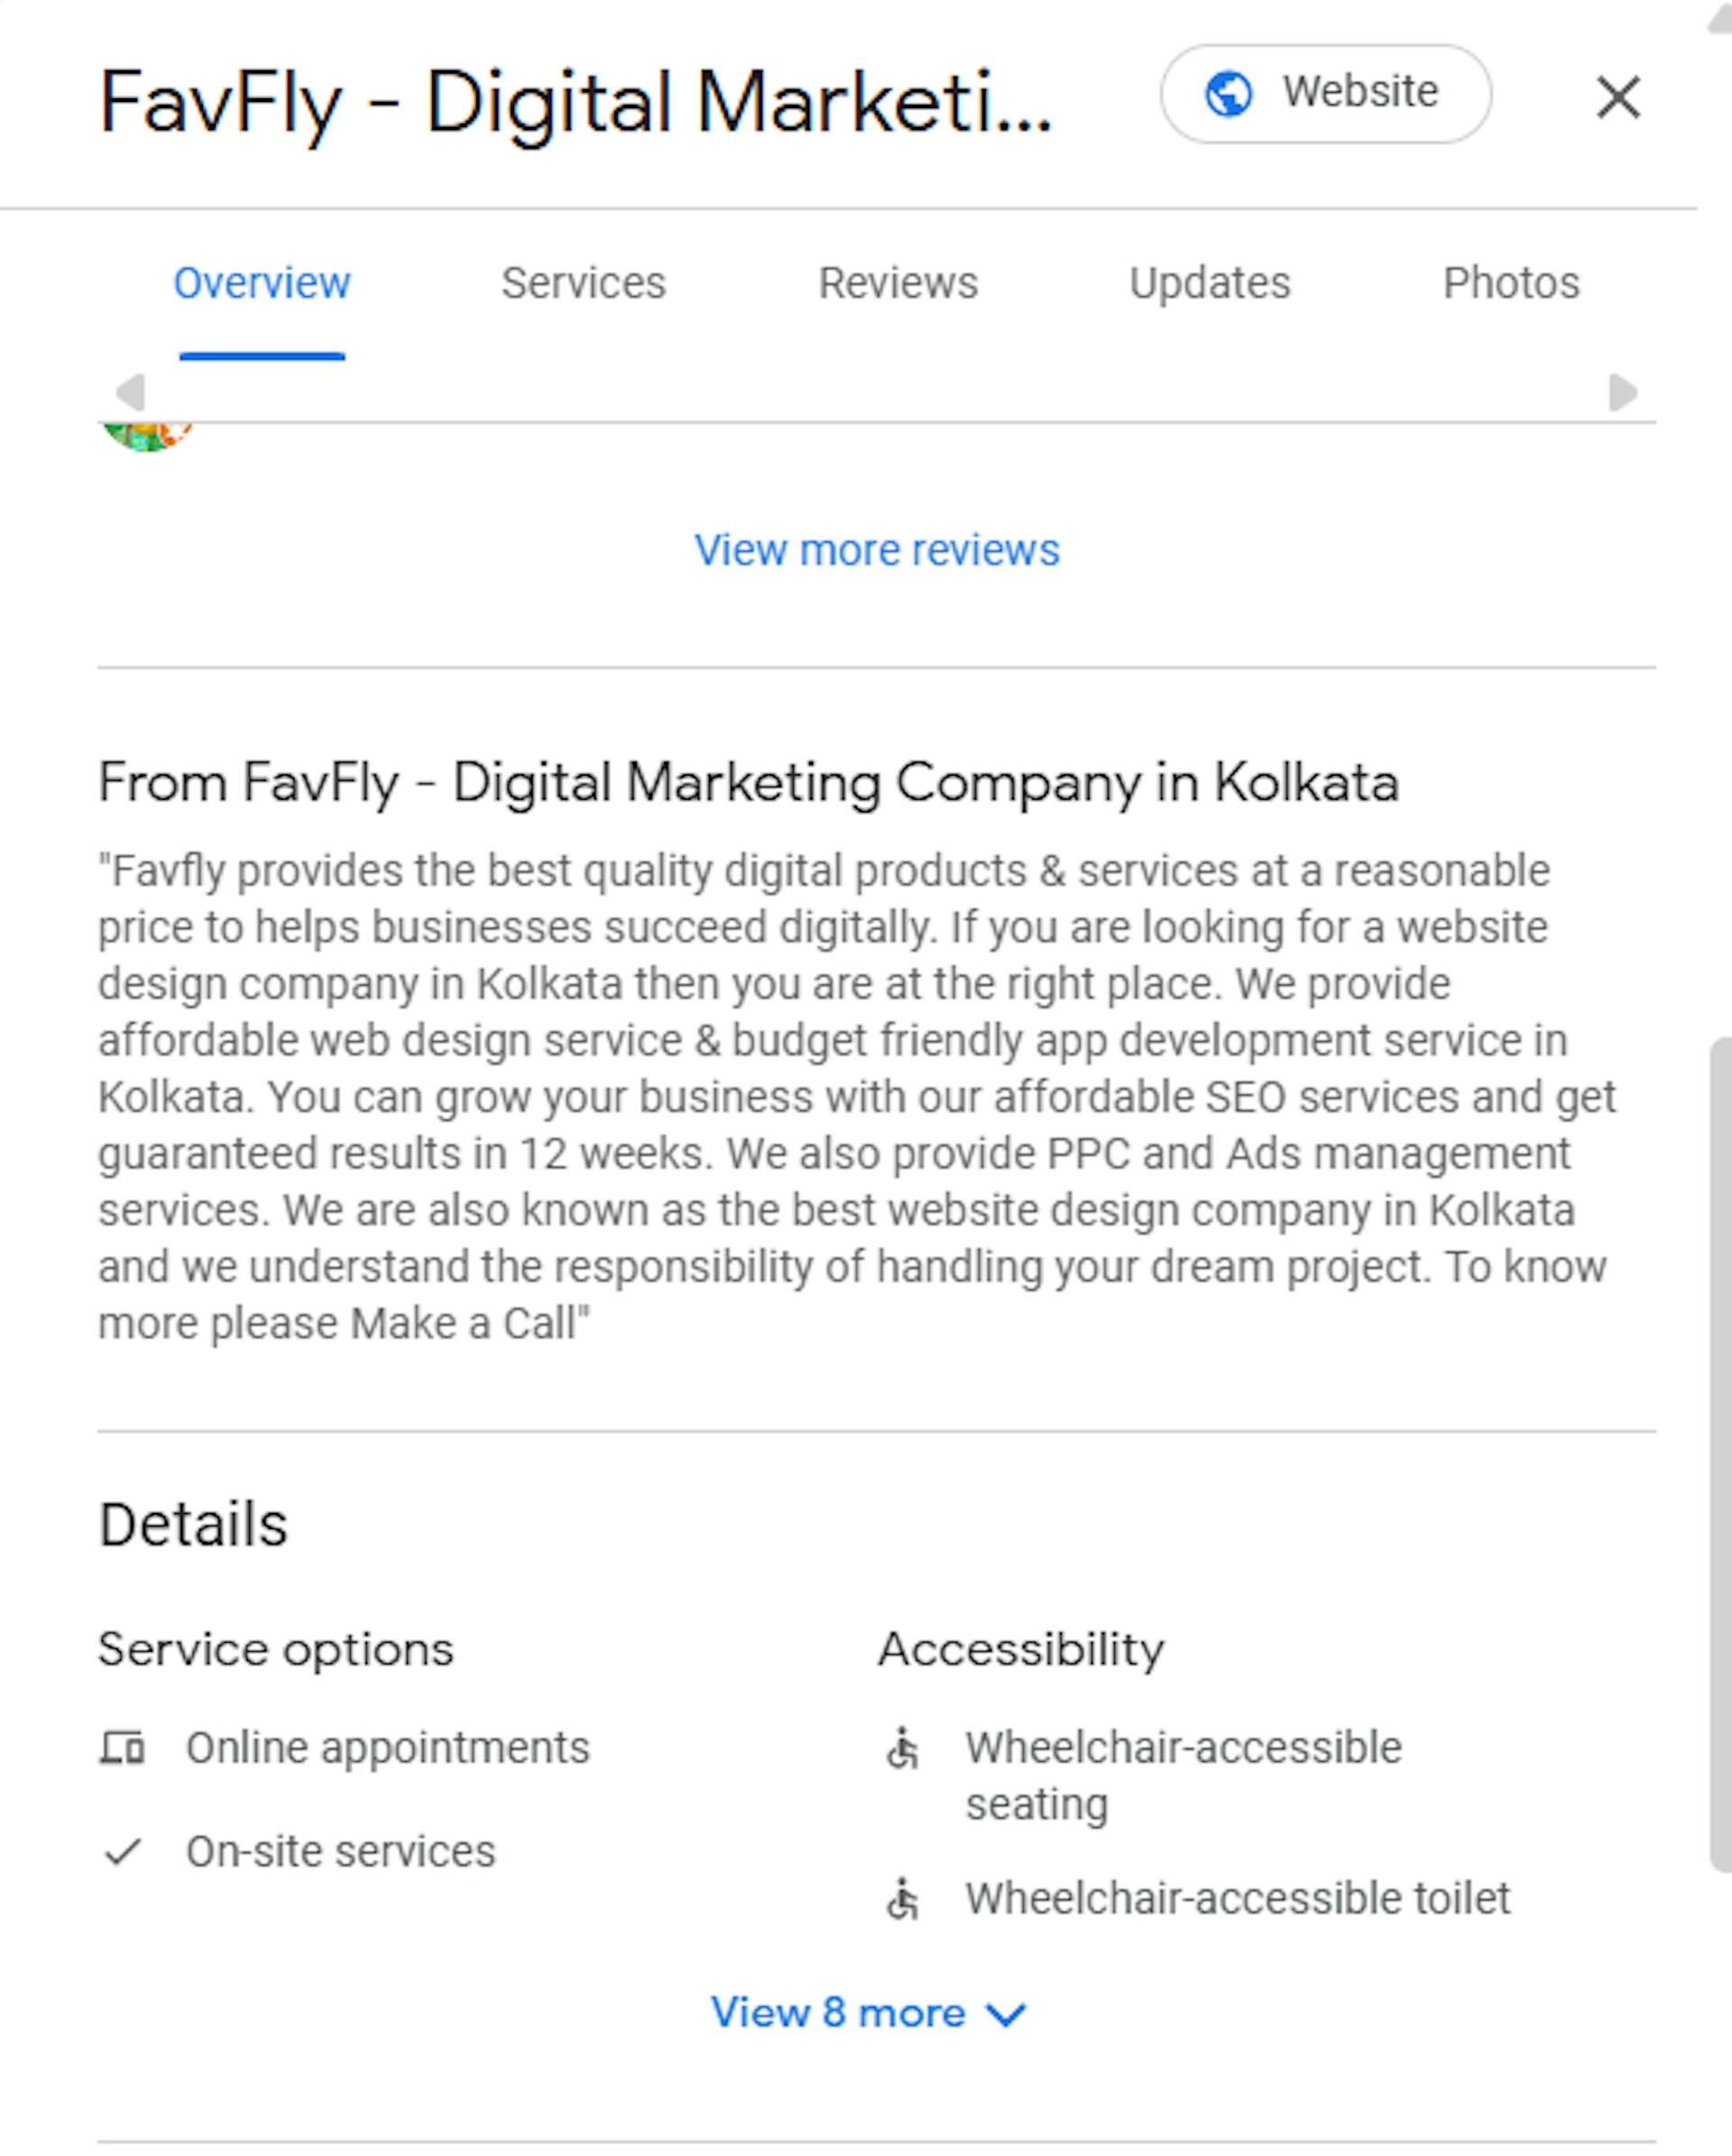1732x2156 pixels.
Task: Show the Photos tab
Action: [x=1510, y=284]
